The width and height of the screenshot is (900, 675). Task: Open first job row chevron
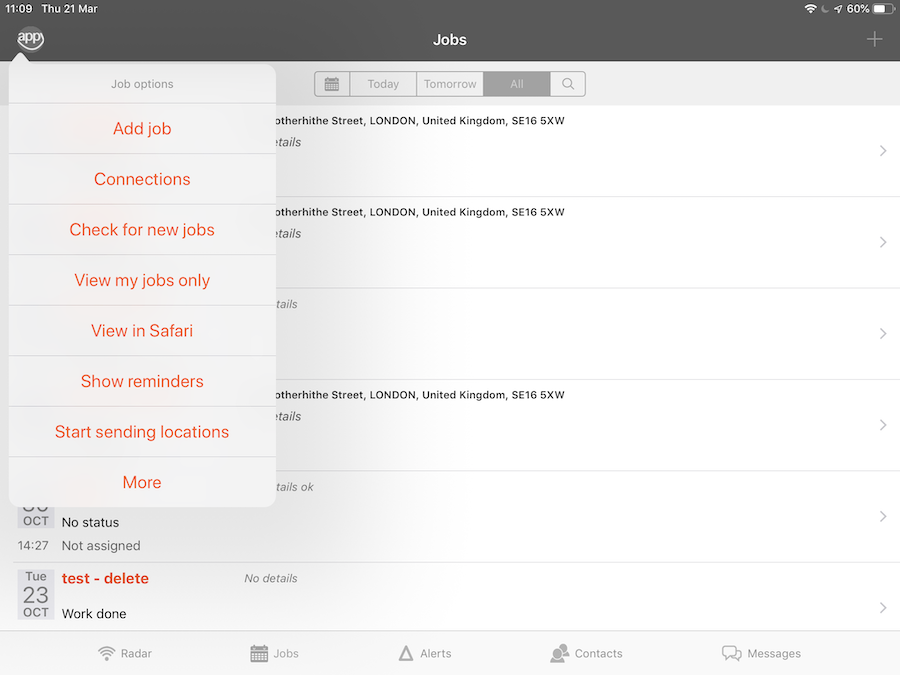click(x=882, y=151)
